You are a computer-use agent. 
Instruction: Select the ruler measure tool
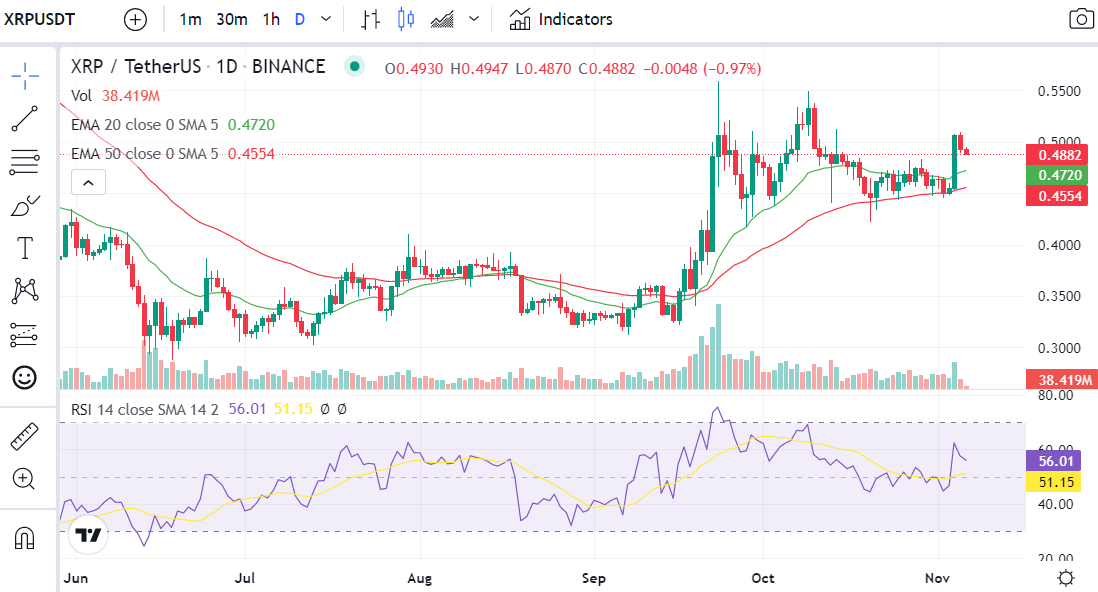point(25,436)
